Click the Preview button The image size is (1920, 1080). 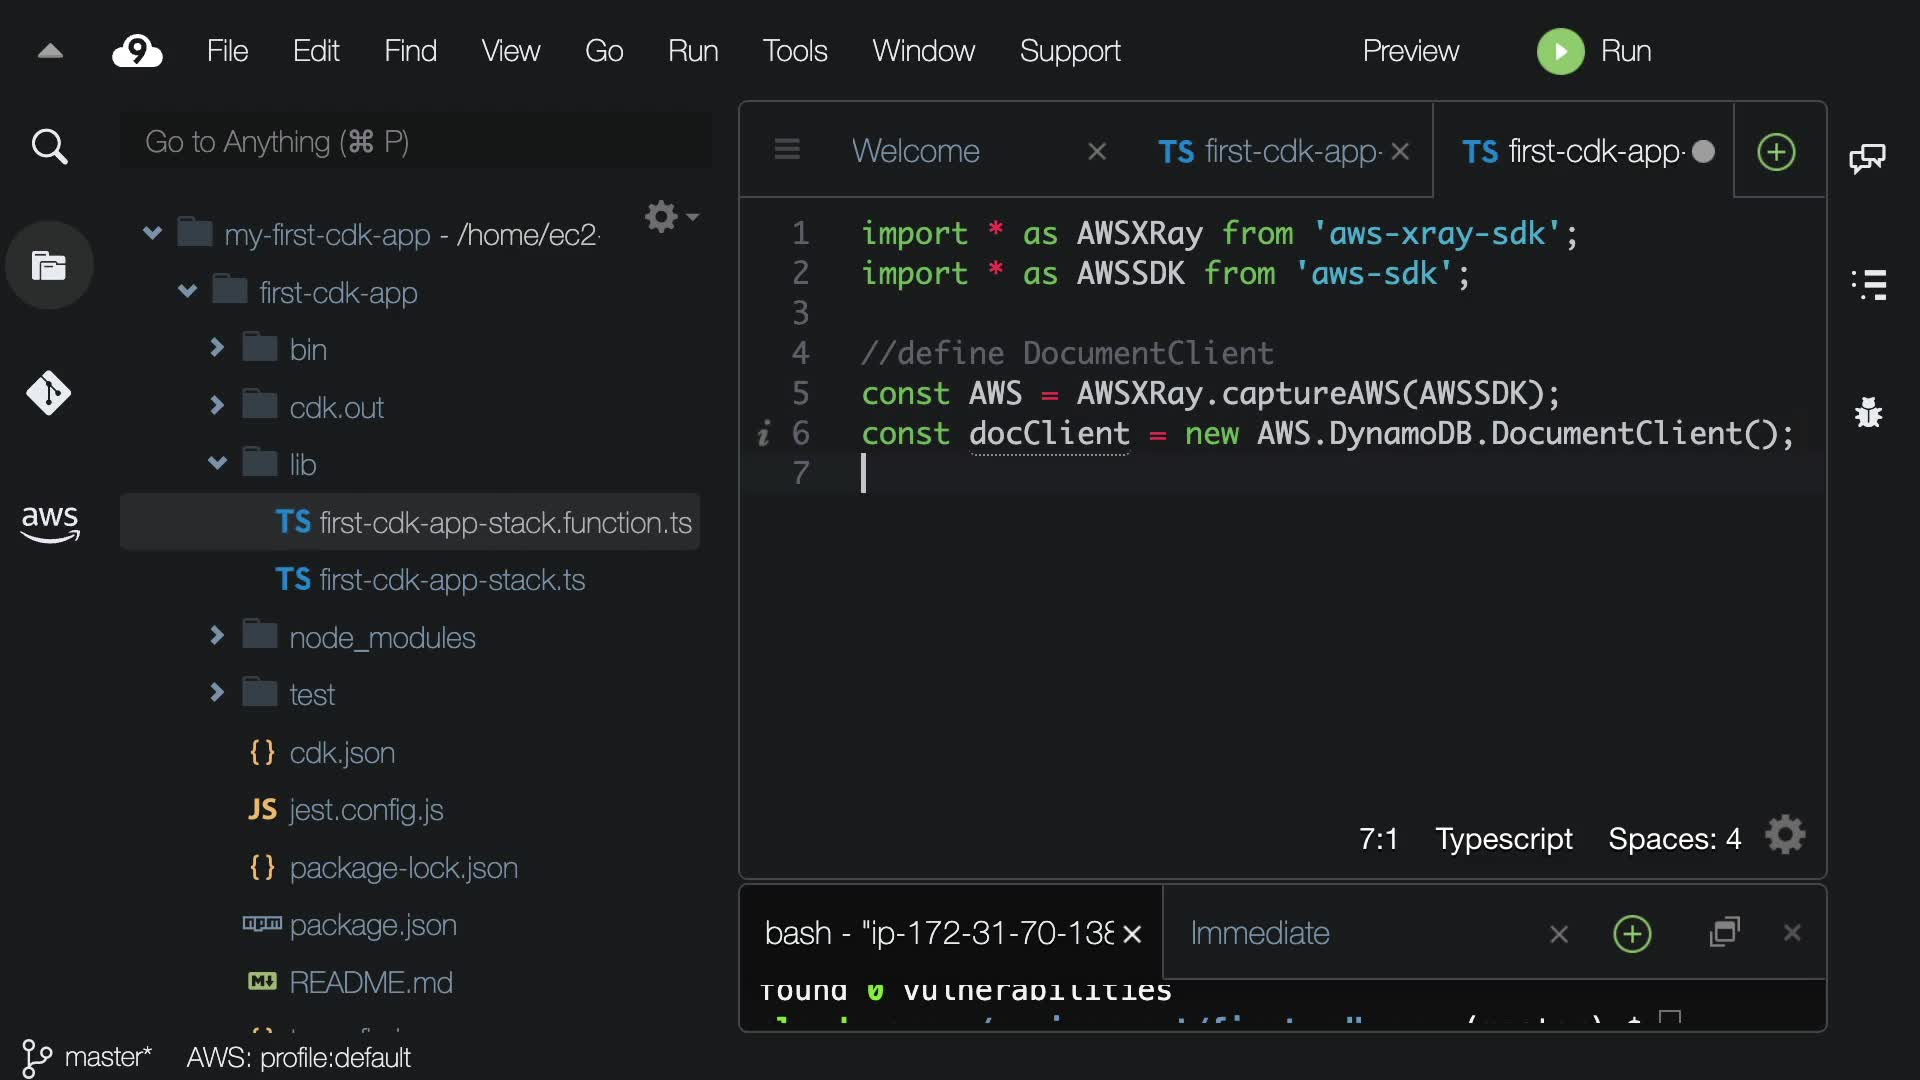tap(1410, 51)
